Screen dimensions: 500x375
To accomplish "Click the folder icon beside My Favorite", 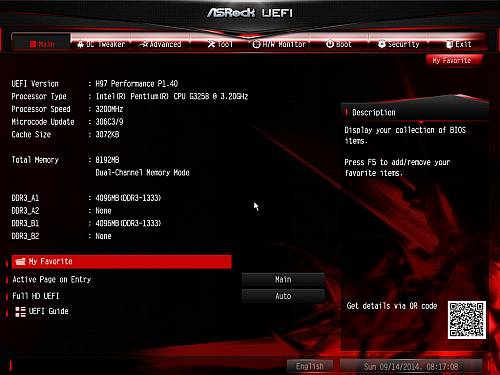I will (20, 261).
